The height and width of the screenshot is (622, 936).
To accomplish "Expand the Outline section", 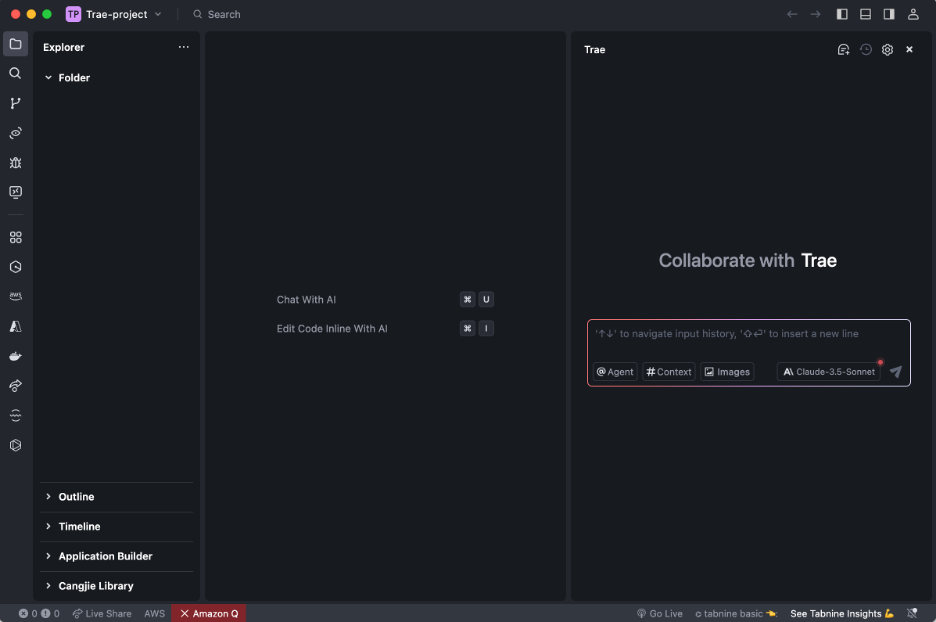I will (x=75, y=496).
